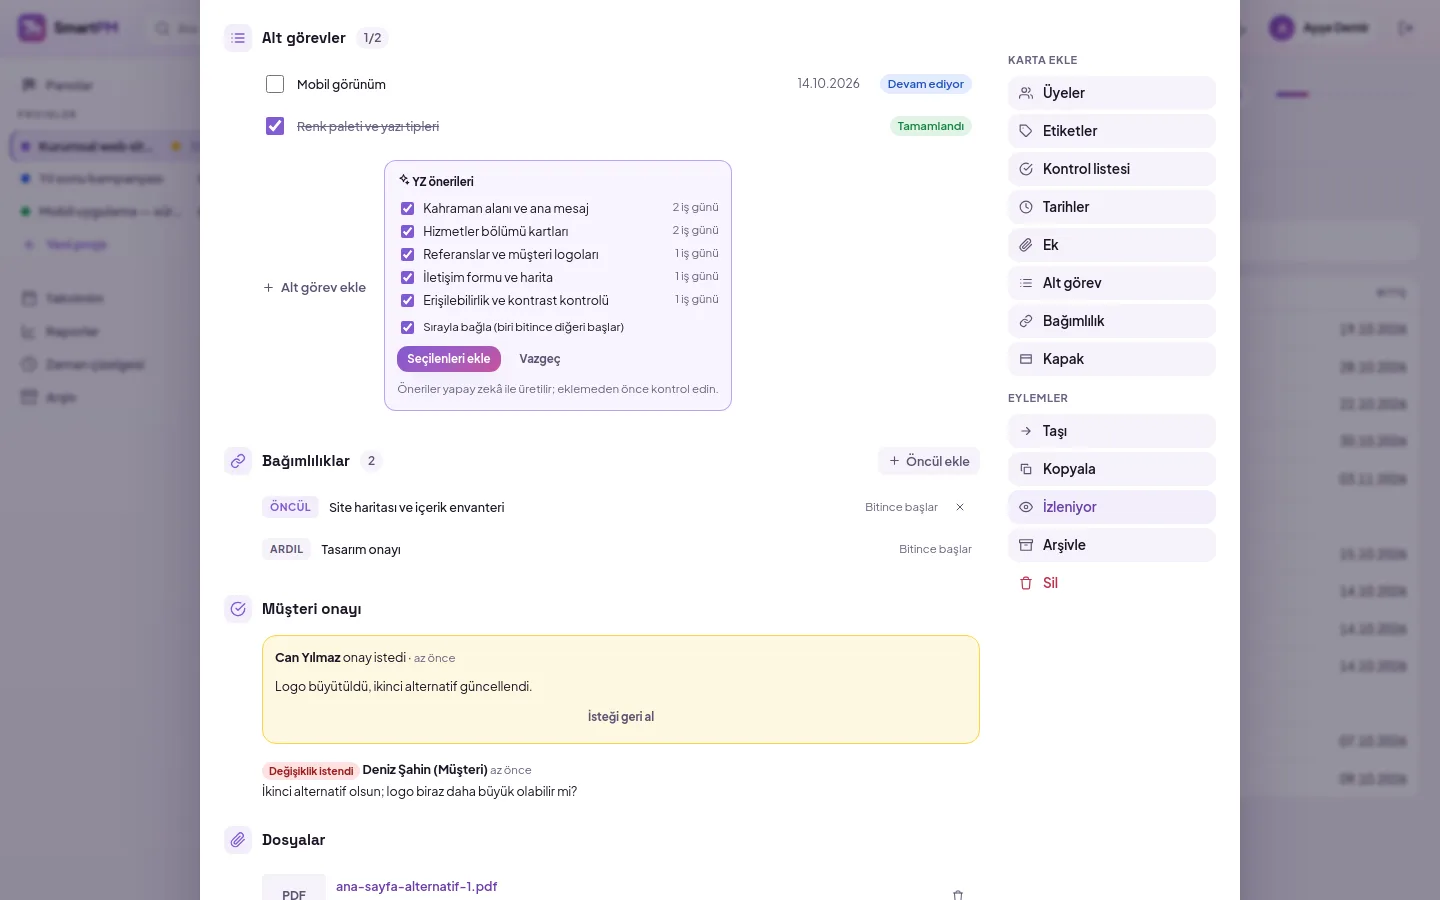1440x900 pixels.
Task: Click Sil delete action
Action: (1112, 583)
